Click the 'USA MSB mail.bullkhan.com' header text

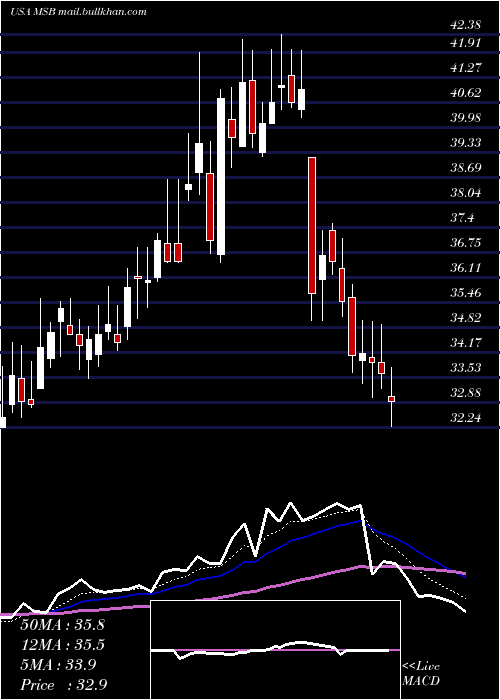(x=78, y=12)
